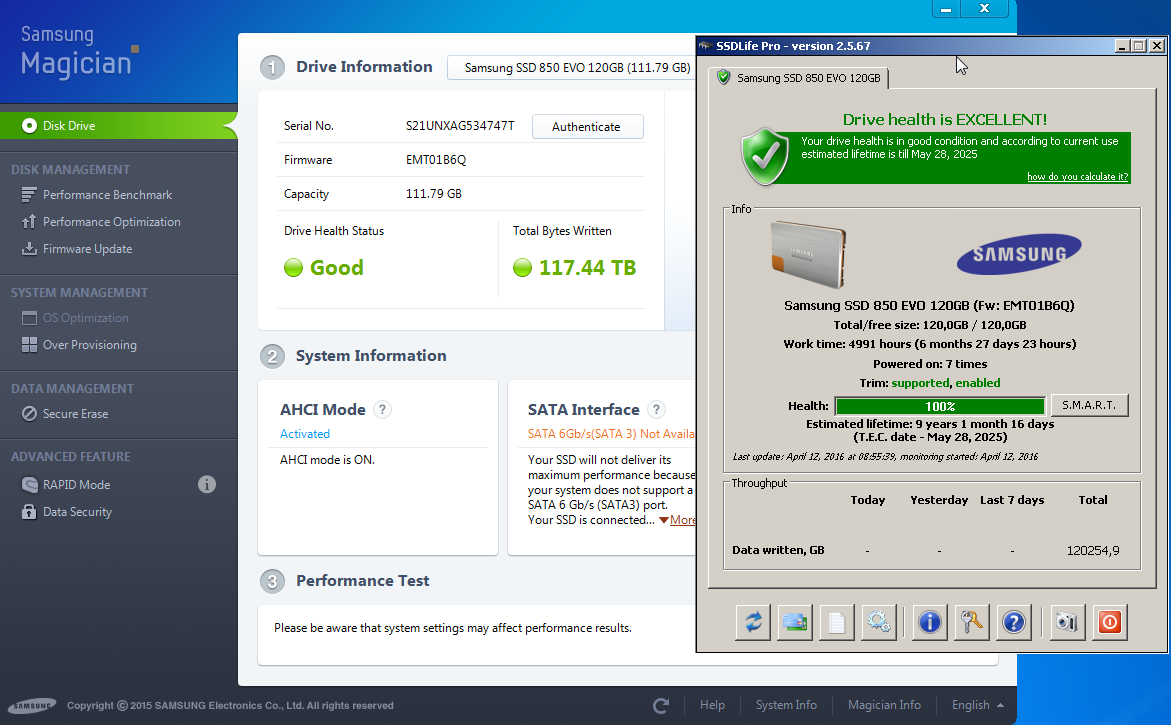This screenshot has width=1171, height=725.
Task: Minimize the Samsung Magician window
Action: (945, 8)
